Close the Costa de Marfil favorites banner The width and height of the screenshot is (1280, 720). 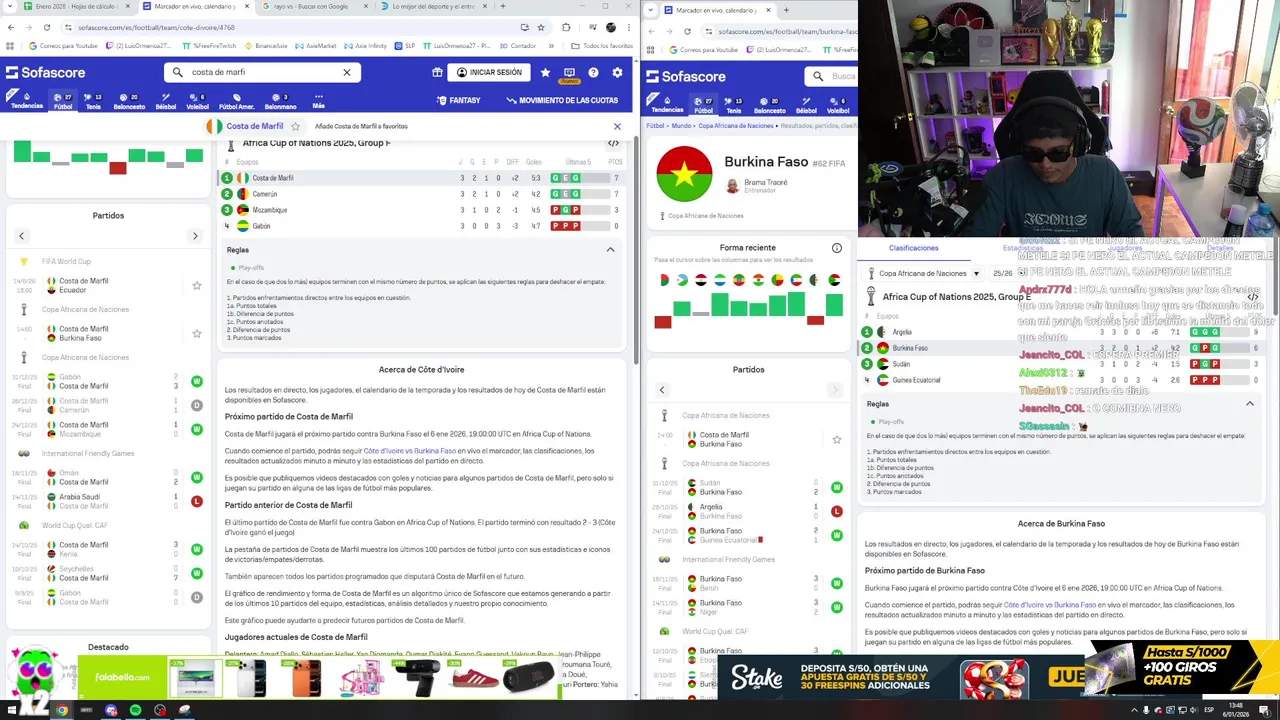pos(617,126)
